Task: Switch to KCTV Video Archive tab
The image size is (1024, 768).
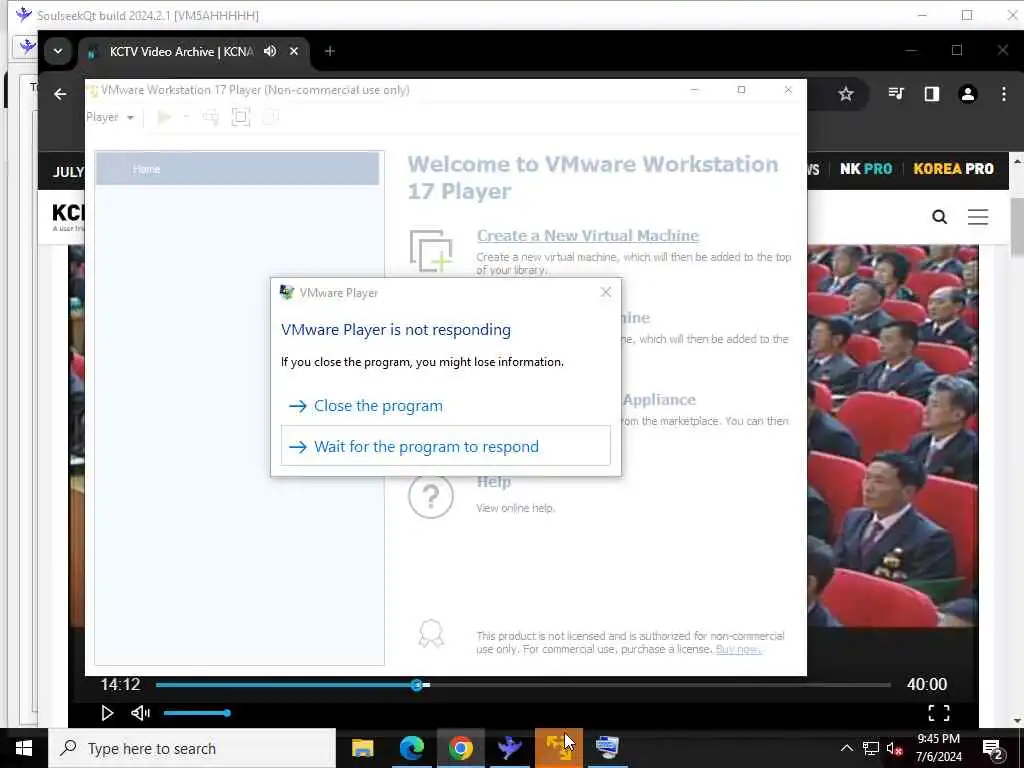Action: 182,51
